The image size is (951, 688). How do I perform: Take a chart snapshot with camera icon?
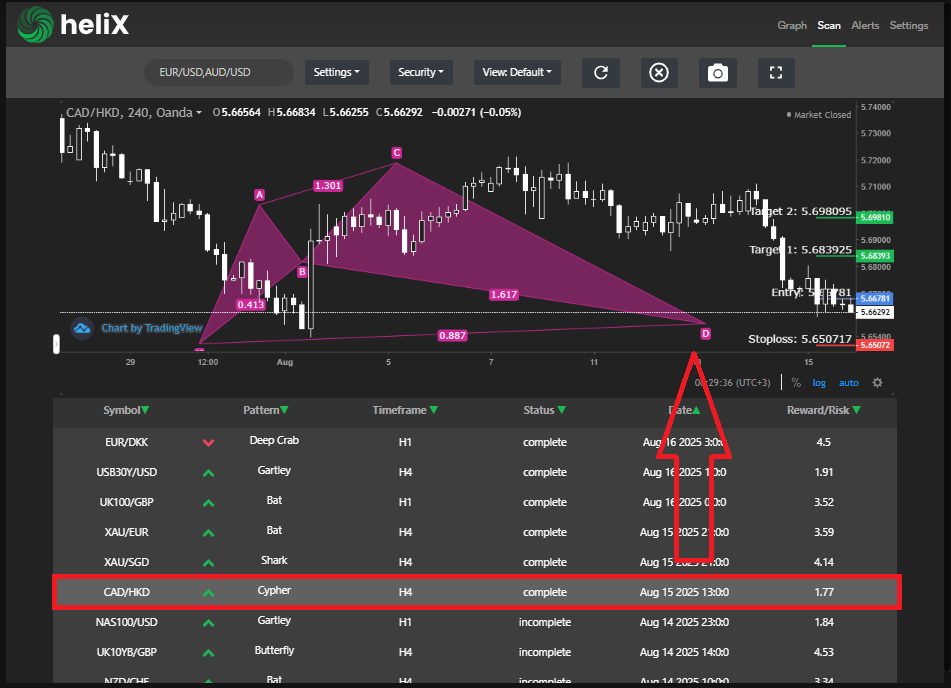tap(717, 72)
